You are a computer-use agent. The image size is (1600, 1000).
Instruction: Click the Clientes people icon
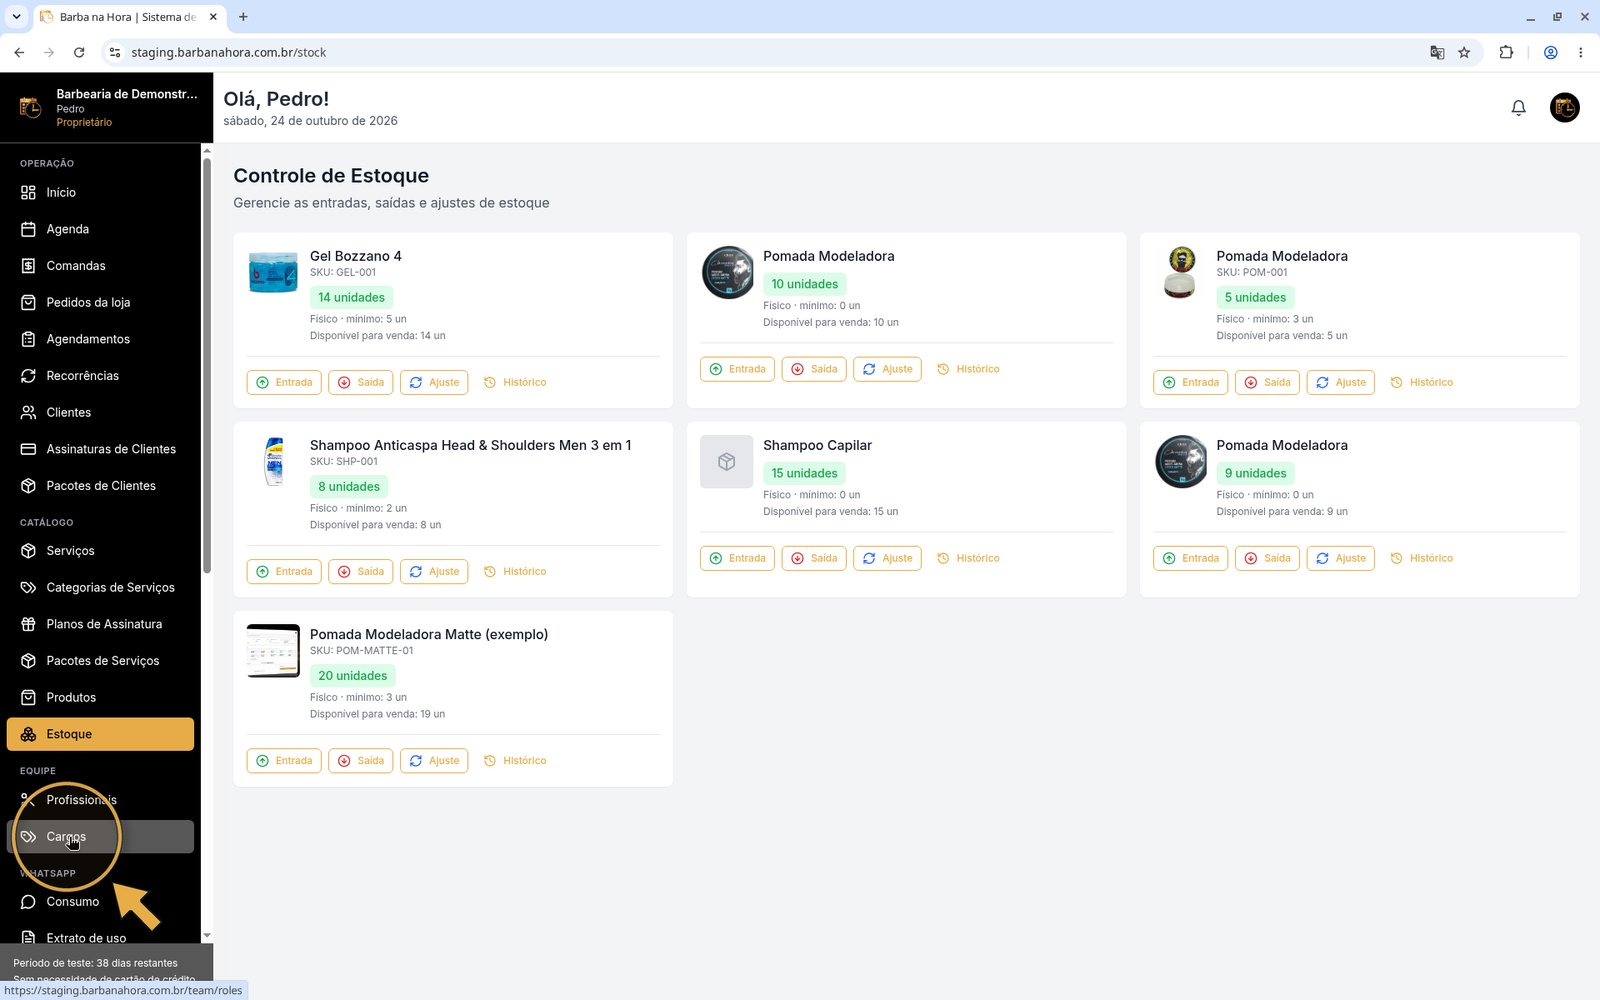(28, 412)
